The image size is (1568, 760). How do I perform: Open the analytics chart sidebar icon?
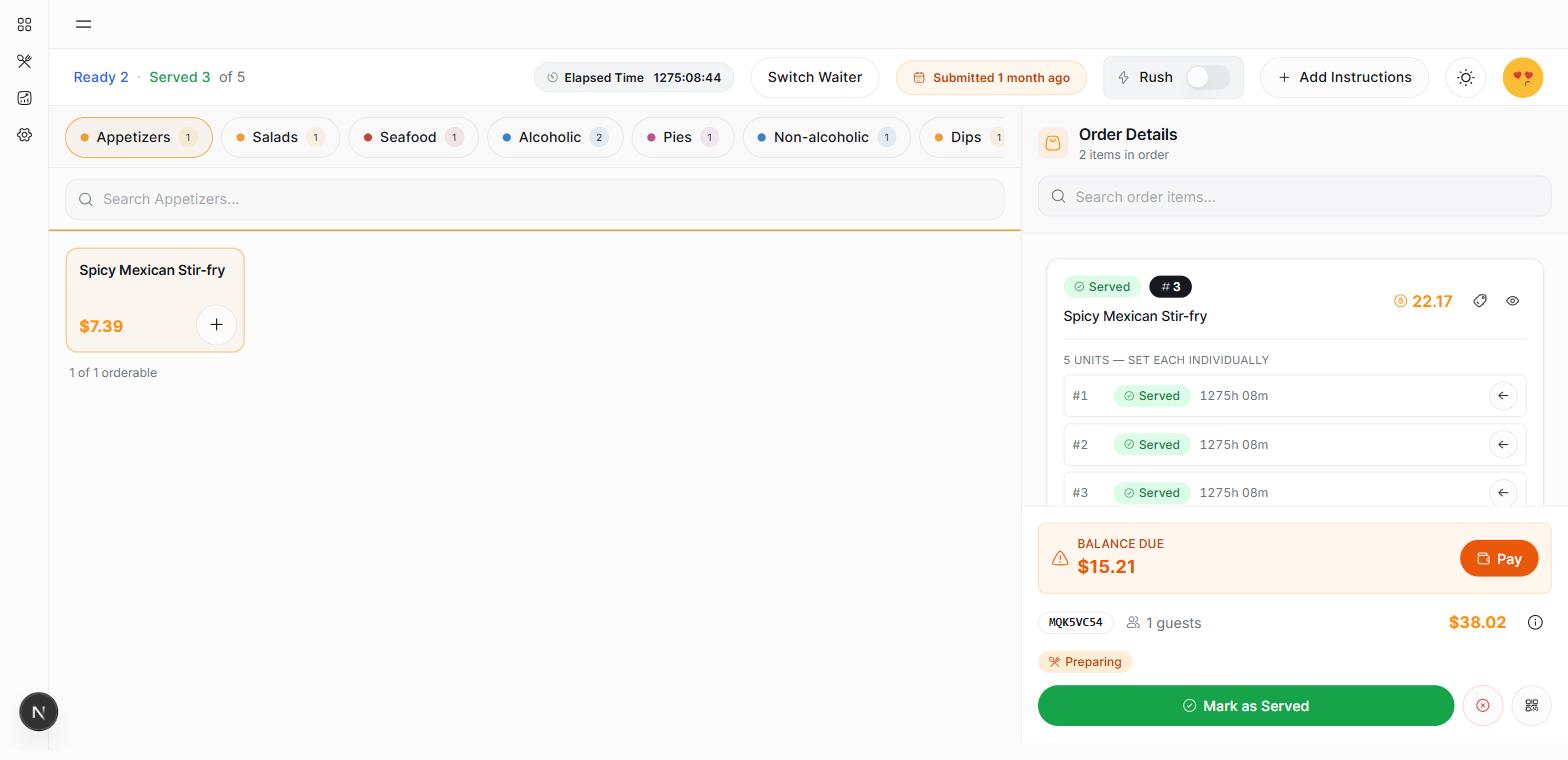point(24,98)
